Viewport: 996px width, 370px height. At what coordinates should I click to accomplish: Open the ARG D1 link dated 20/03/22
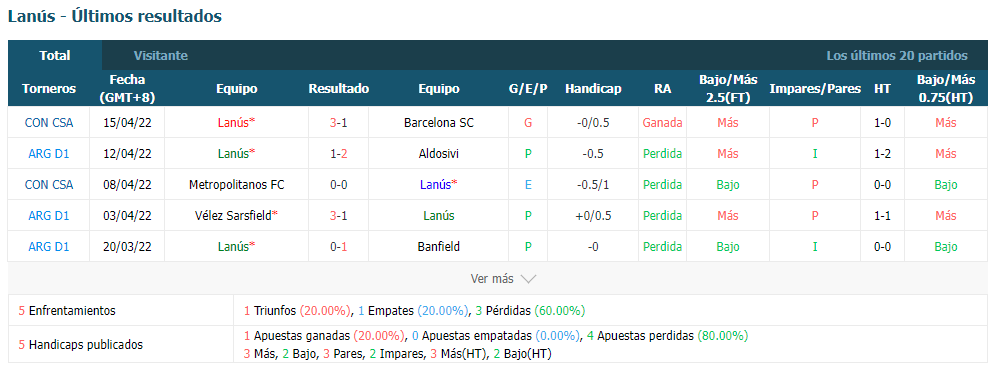[x=49, y=247]
